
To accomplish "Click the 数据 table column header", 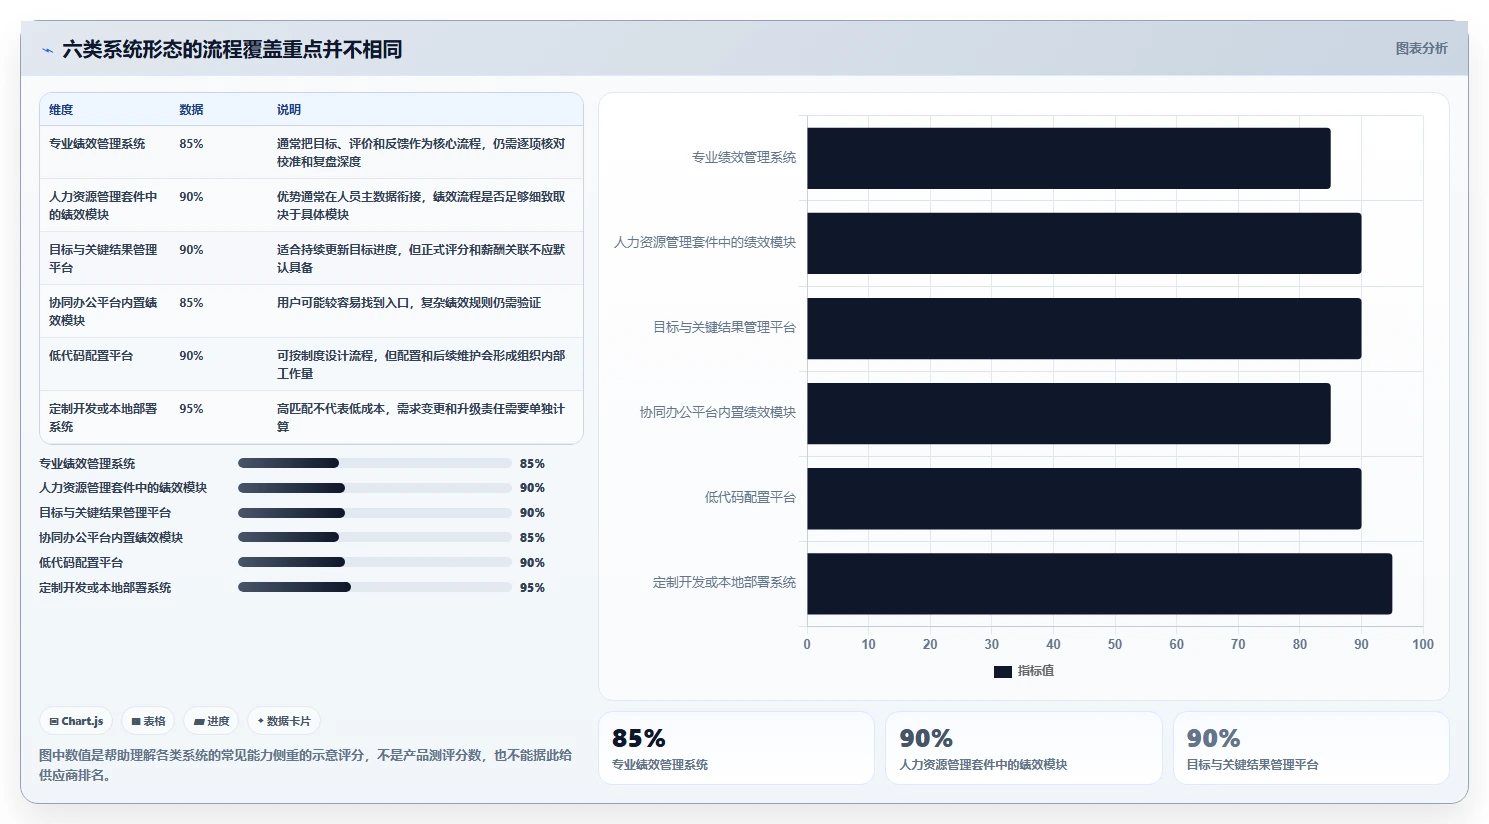I will 191,110.
